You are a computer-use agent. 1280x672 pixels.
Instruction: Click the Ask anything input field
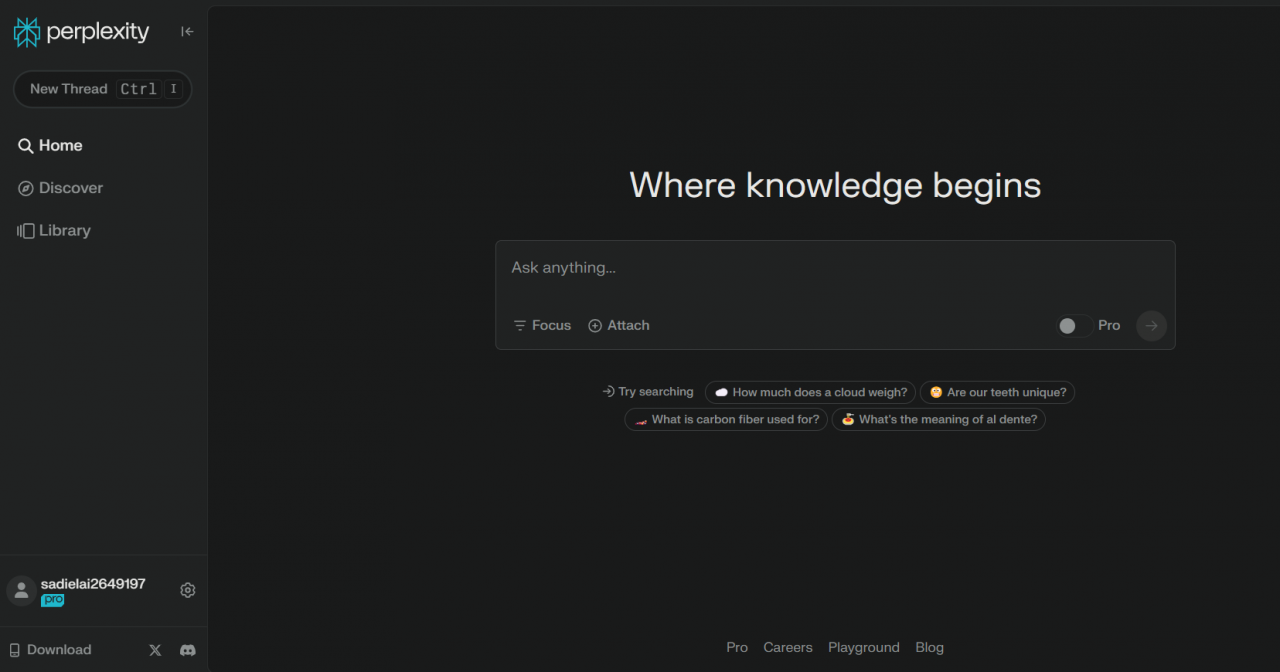click(x=834, y=268)
